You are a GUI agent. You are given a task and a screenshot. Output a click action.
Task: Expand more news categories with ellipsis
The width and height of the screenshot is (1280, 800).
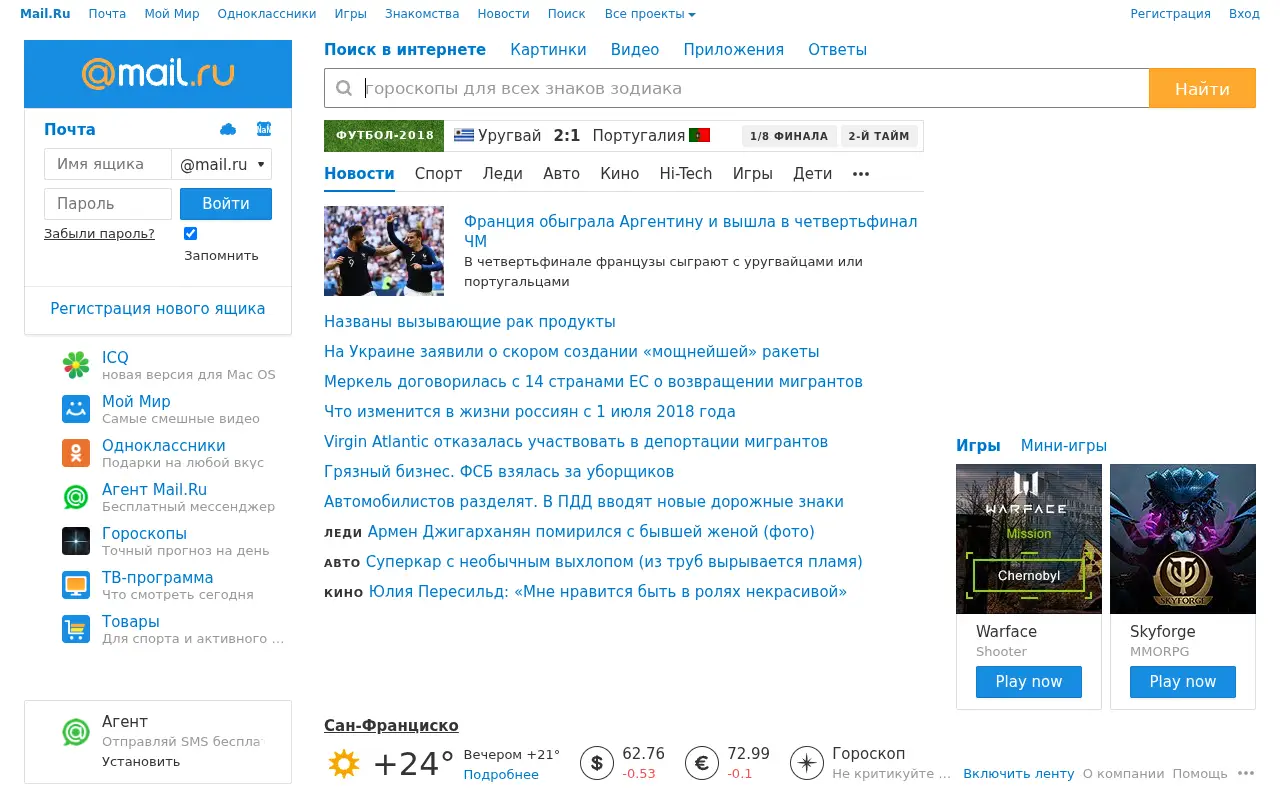click(861, 174)
